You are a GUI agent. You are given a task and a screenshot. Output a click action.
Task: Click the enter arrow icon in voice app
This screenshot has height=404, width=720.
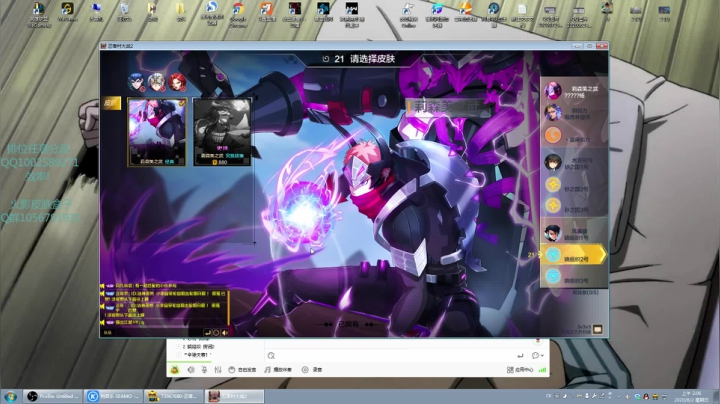click(520, 355)
